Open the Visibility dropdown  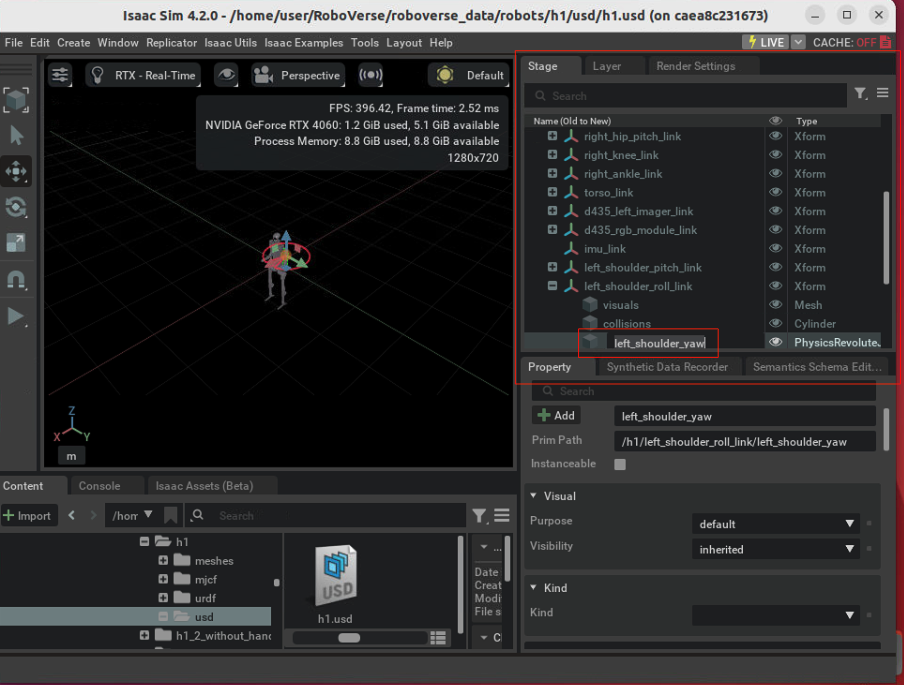point(775,549)
